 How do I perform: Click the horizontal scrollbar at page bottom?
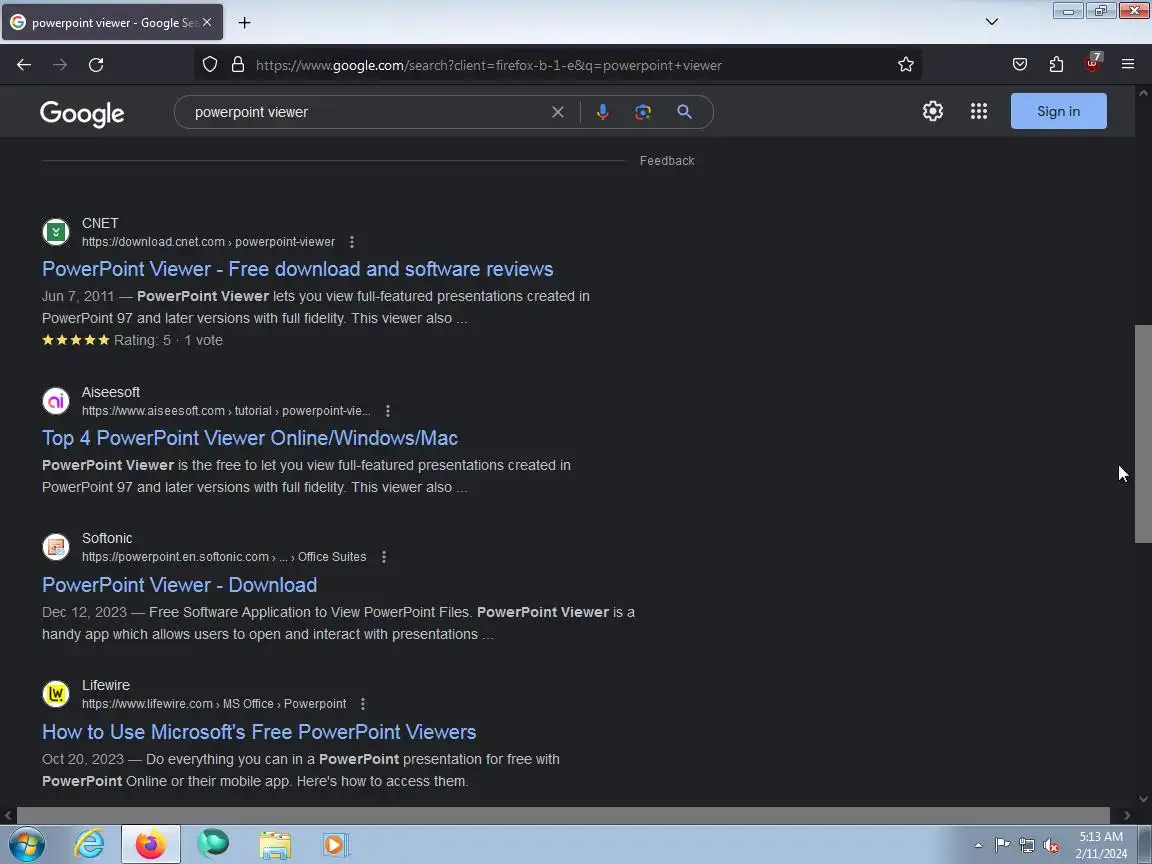[563, 816]
